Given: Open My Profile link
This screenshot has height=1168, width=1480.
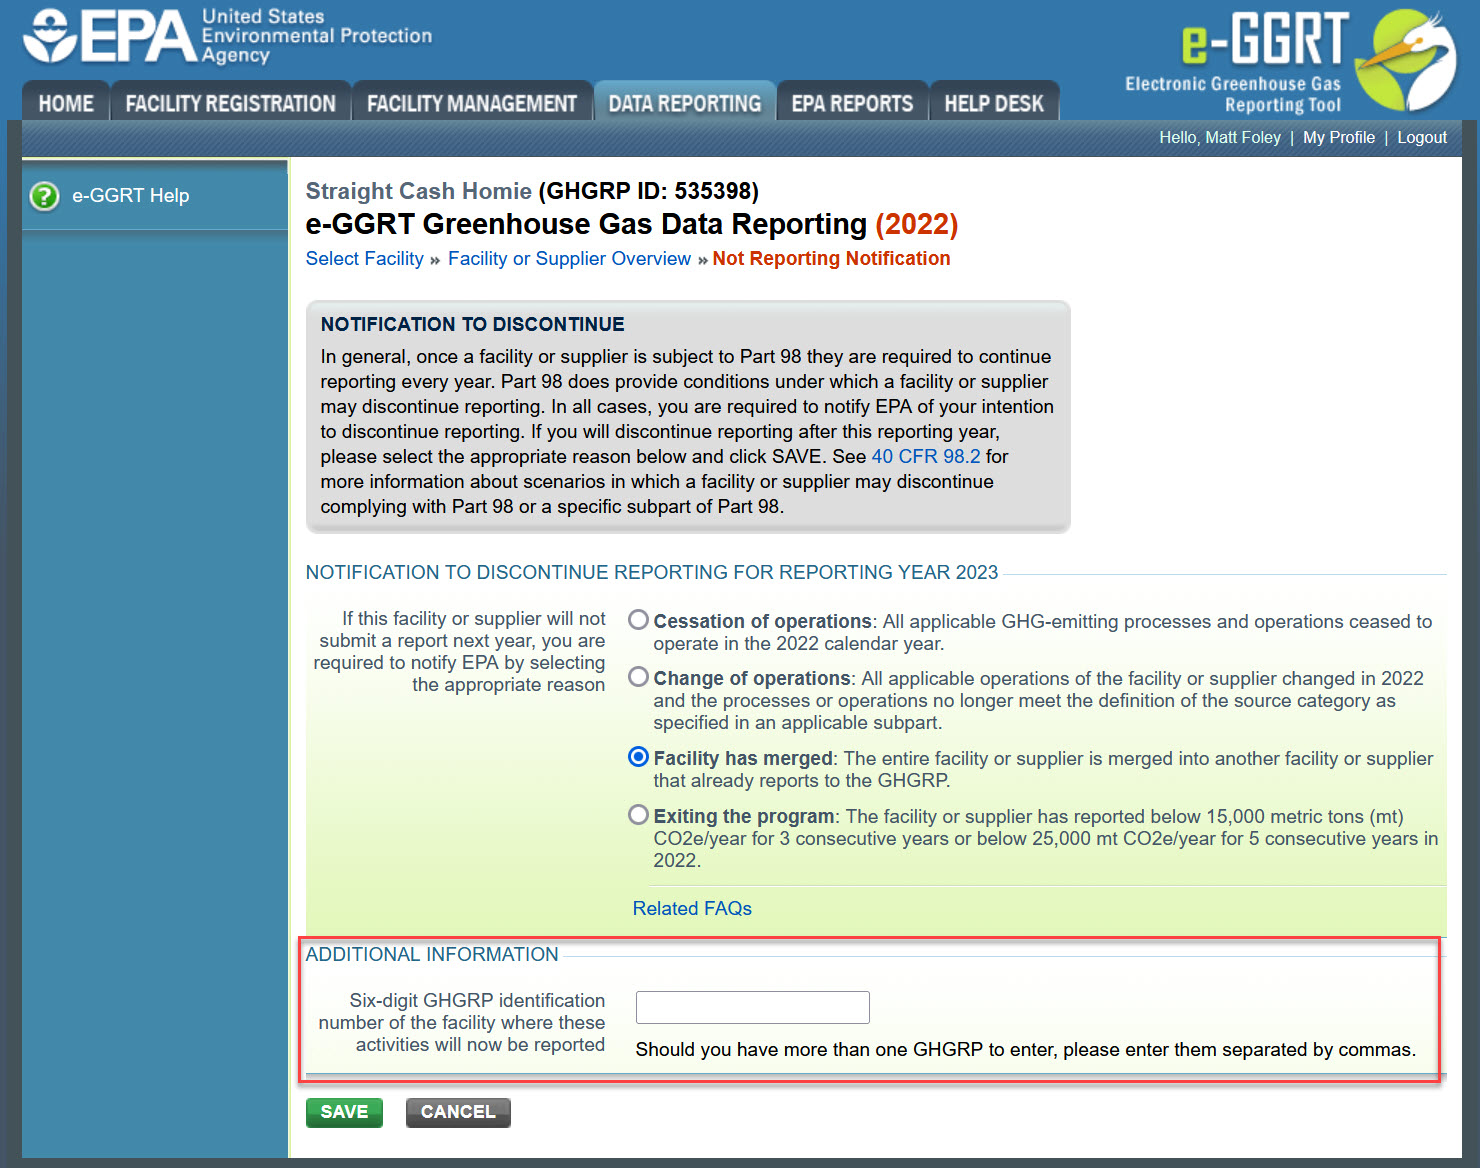Looking at the screenshot, I should pyautogui.click(x=1339, y=137).
